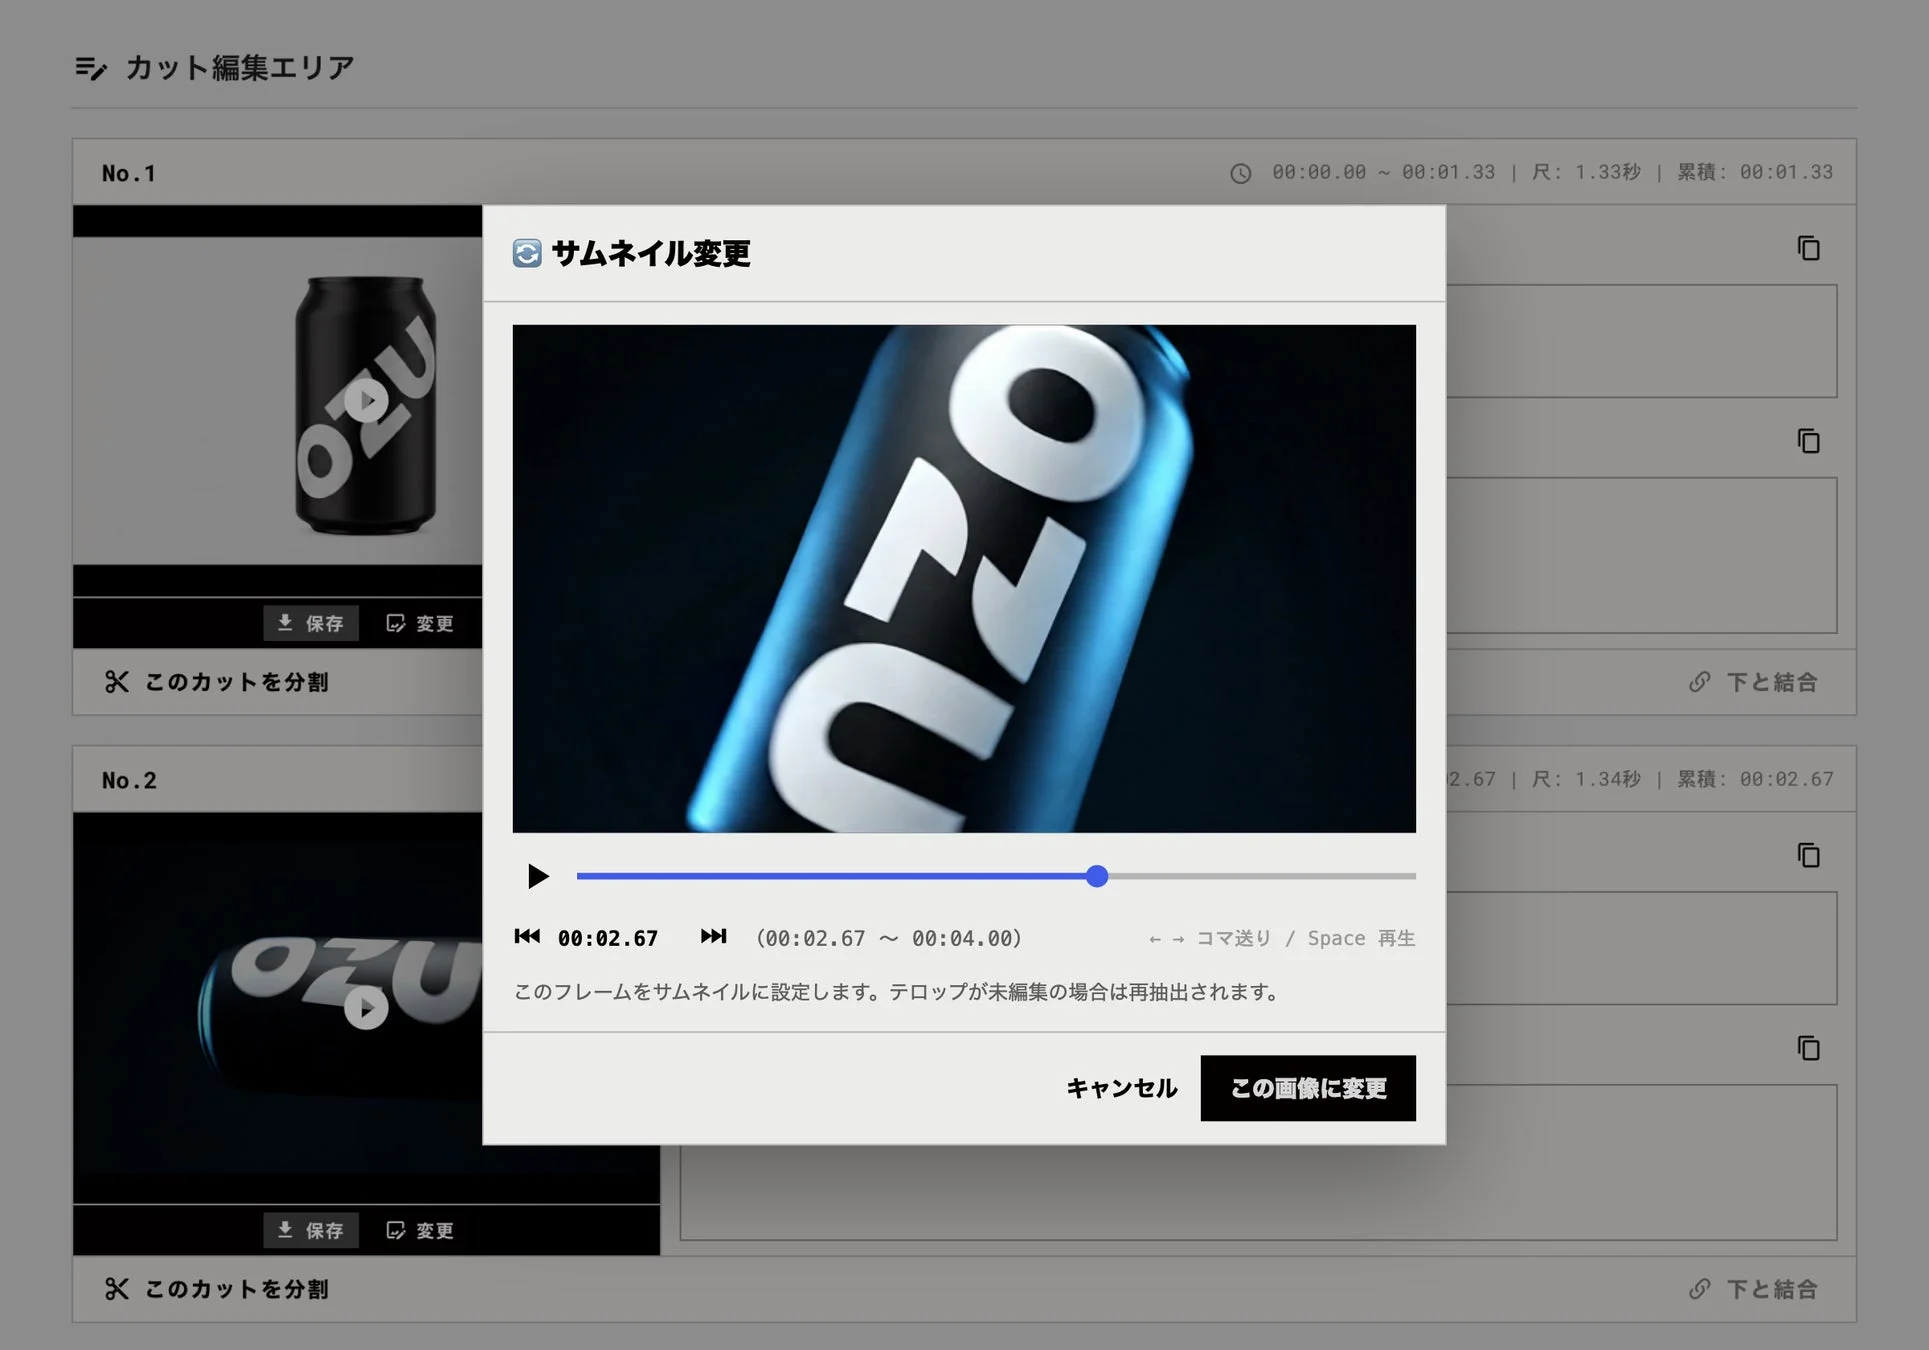The width and height of the screenshot is (1929, 1350).
Task: Click the grey unplayed part of seek bar
Action: tap(1262, 876)
